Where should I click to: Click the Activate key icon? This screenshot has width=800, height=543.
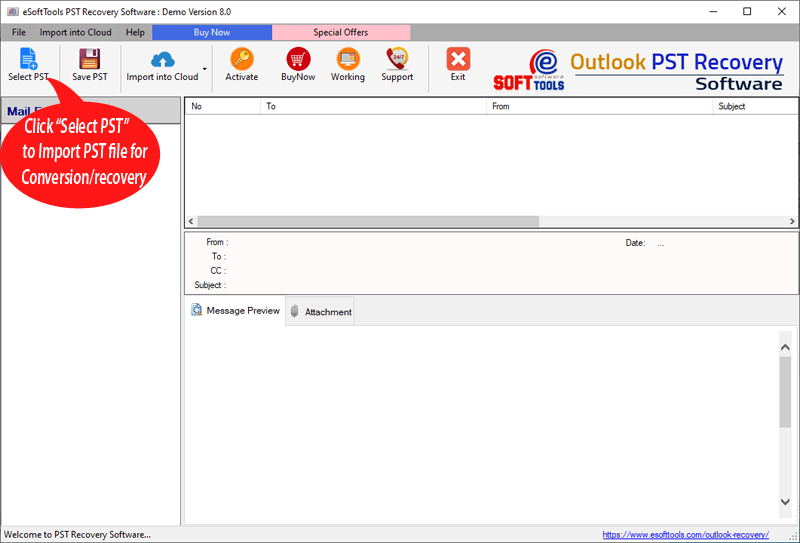[242, 58]
